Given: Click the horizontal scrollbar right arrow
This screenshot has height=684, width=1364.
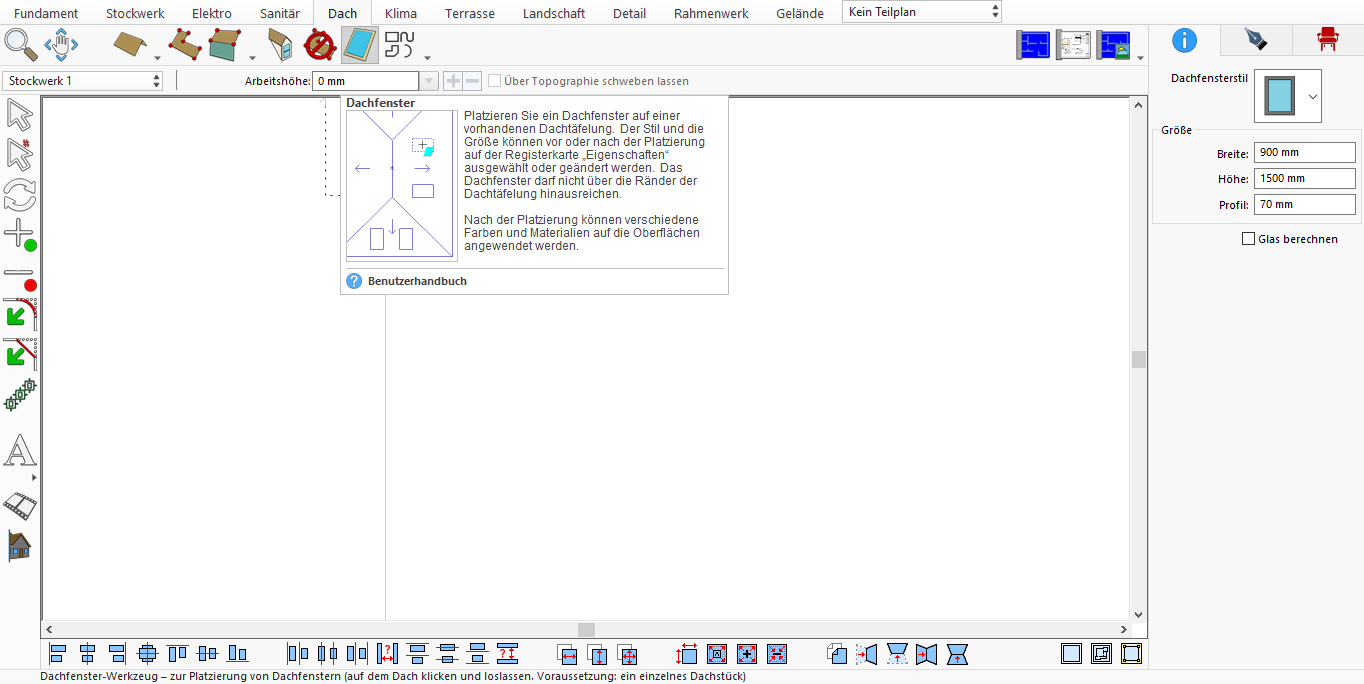Looking at the screenshot, I should click(1124, 630).
